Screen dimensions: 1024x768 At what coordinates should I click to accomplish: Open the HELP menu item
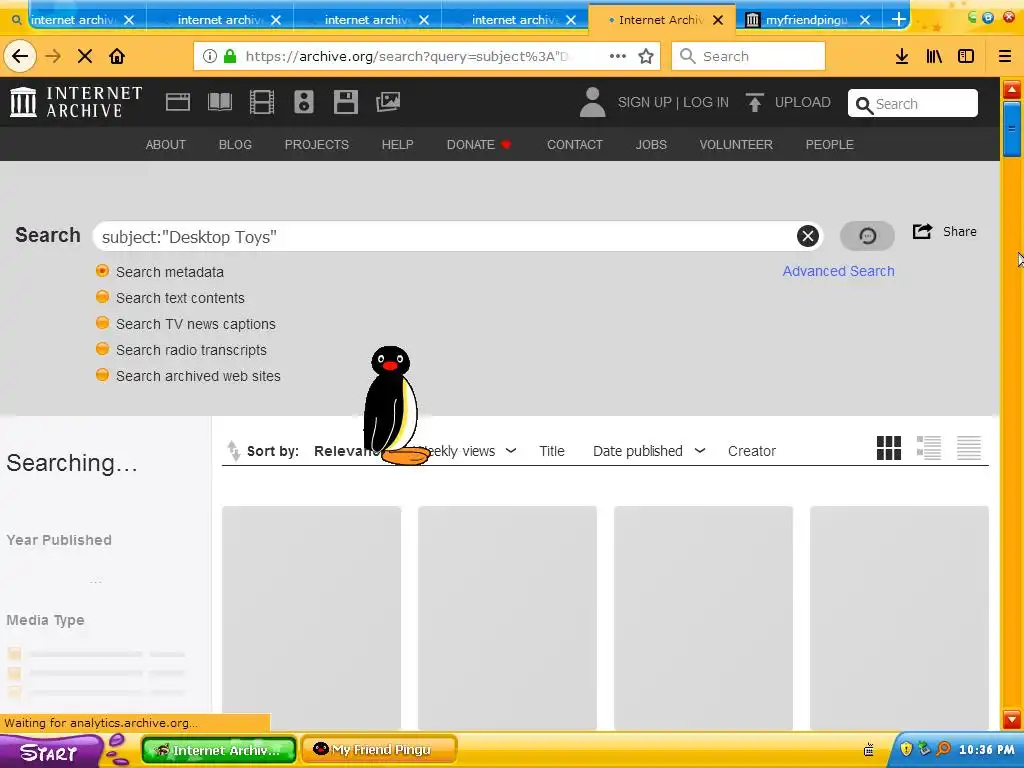tap(398, 144)
